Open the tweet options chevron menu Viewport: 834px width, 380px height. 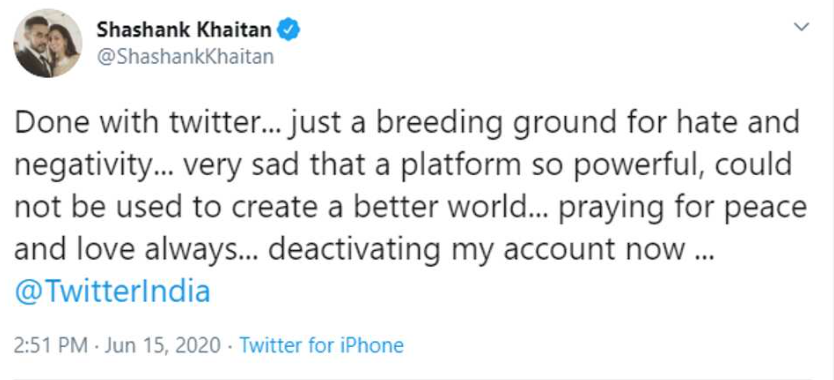click(801, 27)
